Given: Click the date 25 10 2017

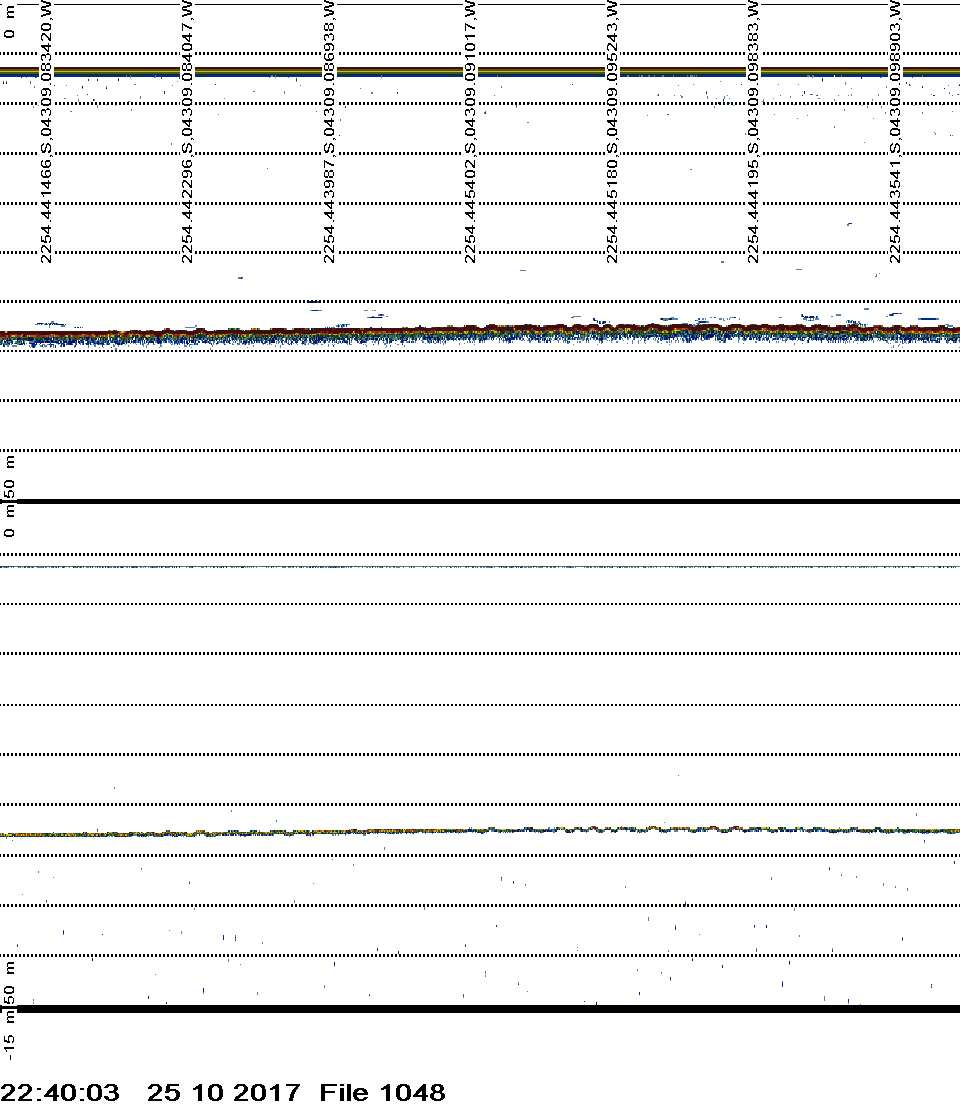Looking at the screenshot, I should point(223,1093).
